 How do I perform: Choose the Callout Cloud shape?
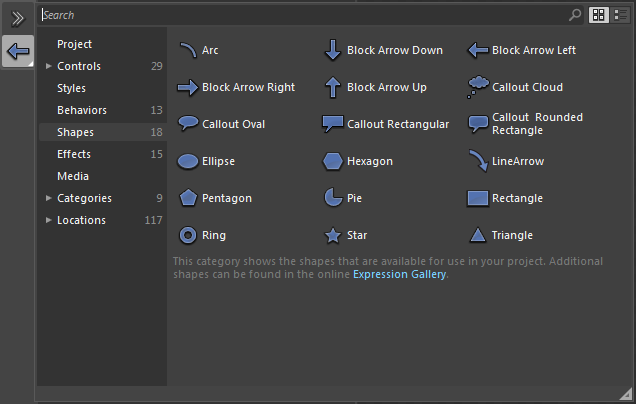[516, 87]
